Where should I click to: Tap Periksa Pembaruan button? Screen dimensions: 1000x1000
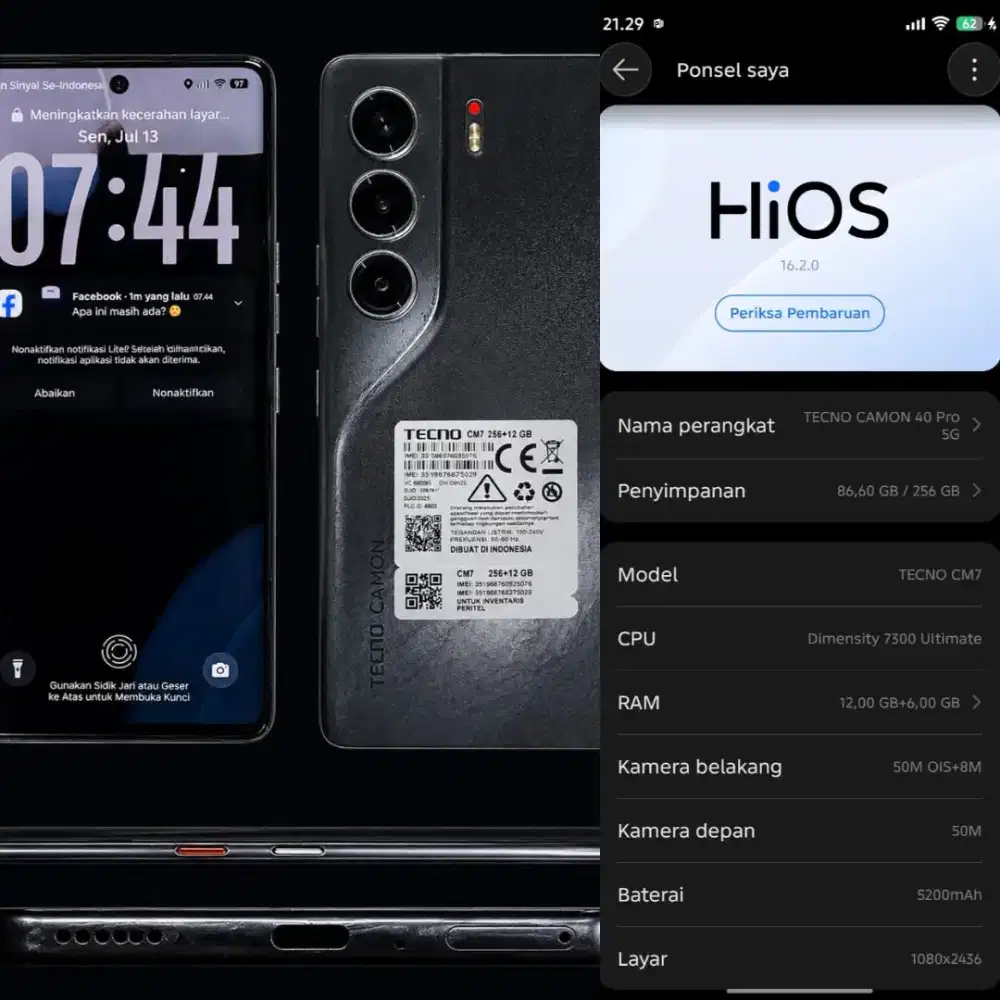(799, 313)
